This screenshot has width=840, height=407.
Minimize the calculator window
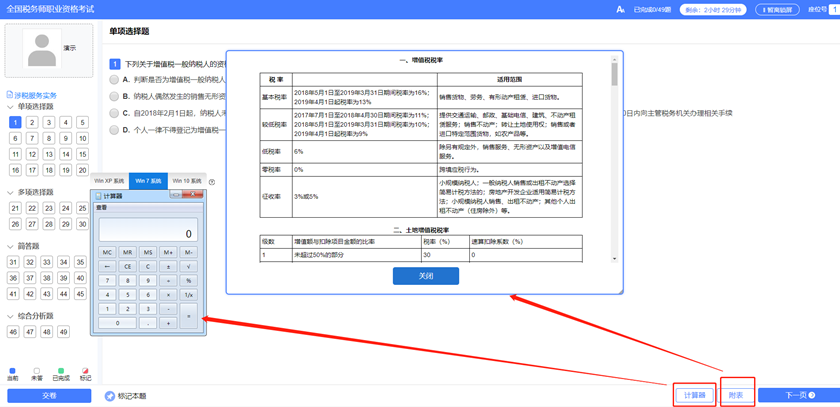click(x=176, y=195)
